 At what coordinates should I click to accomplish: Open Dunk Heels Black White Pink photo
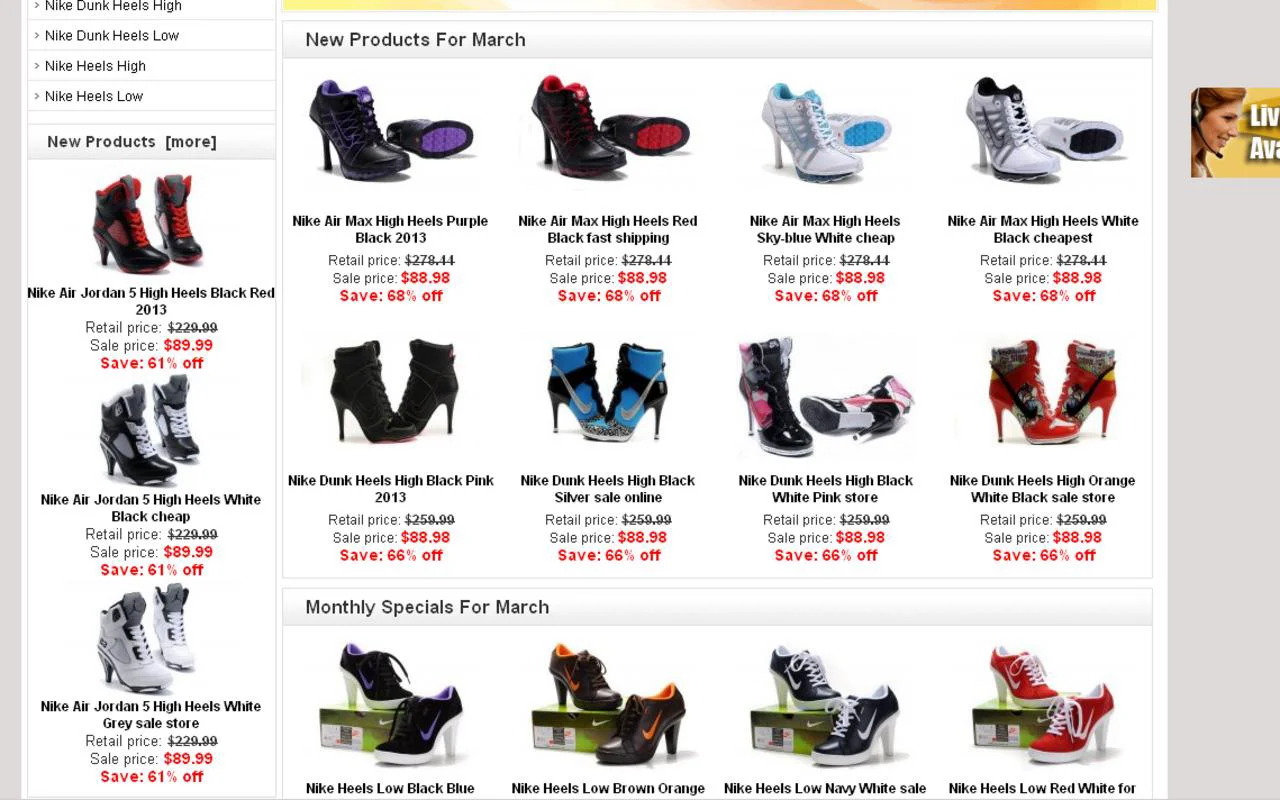[x=826, y=391]
